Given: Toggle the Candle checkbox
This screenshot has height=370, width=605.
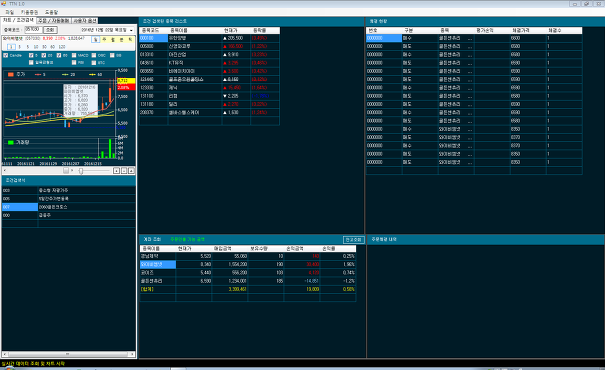Looking at the screenshot, I should tap(5, 56).
